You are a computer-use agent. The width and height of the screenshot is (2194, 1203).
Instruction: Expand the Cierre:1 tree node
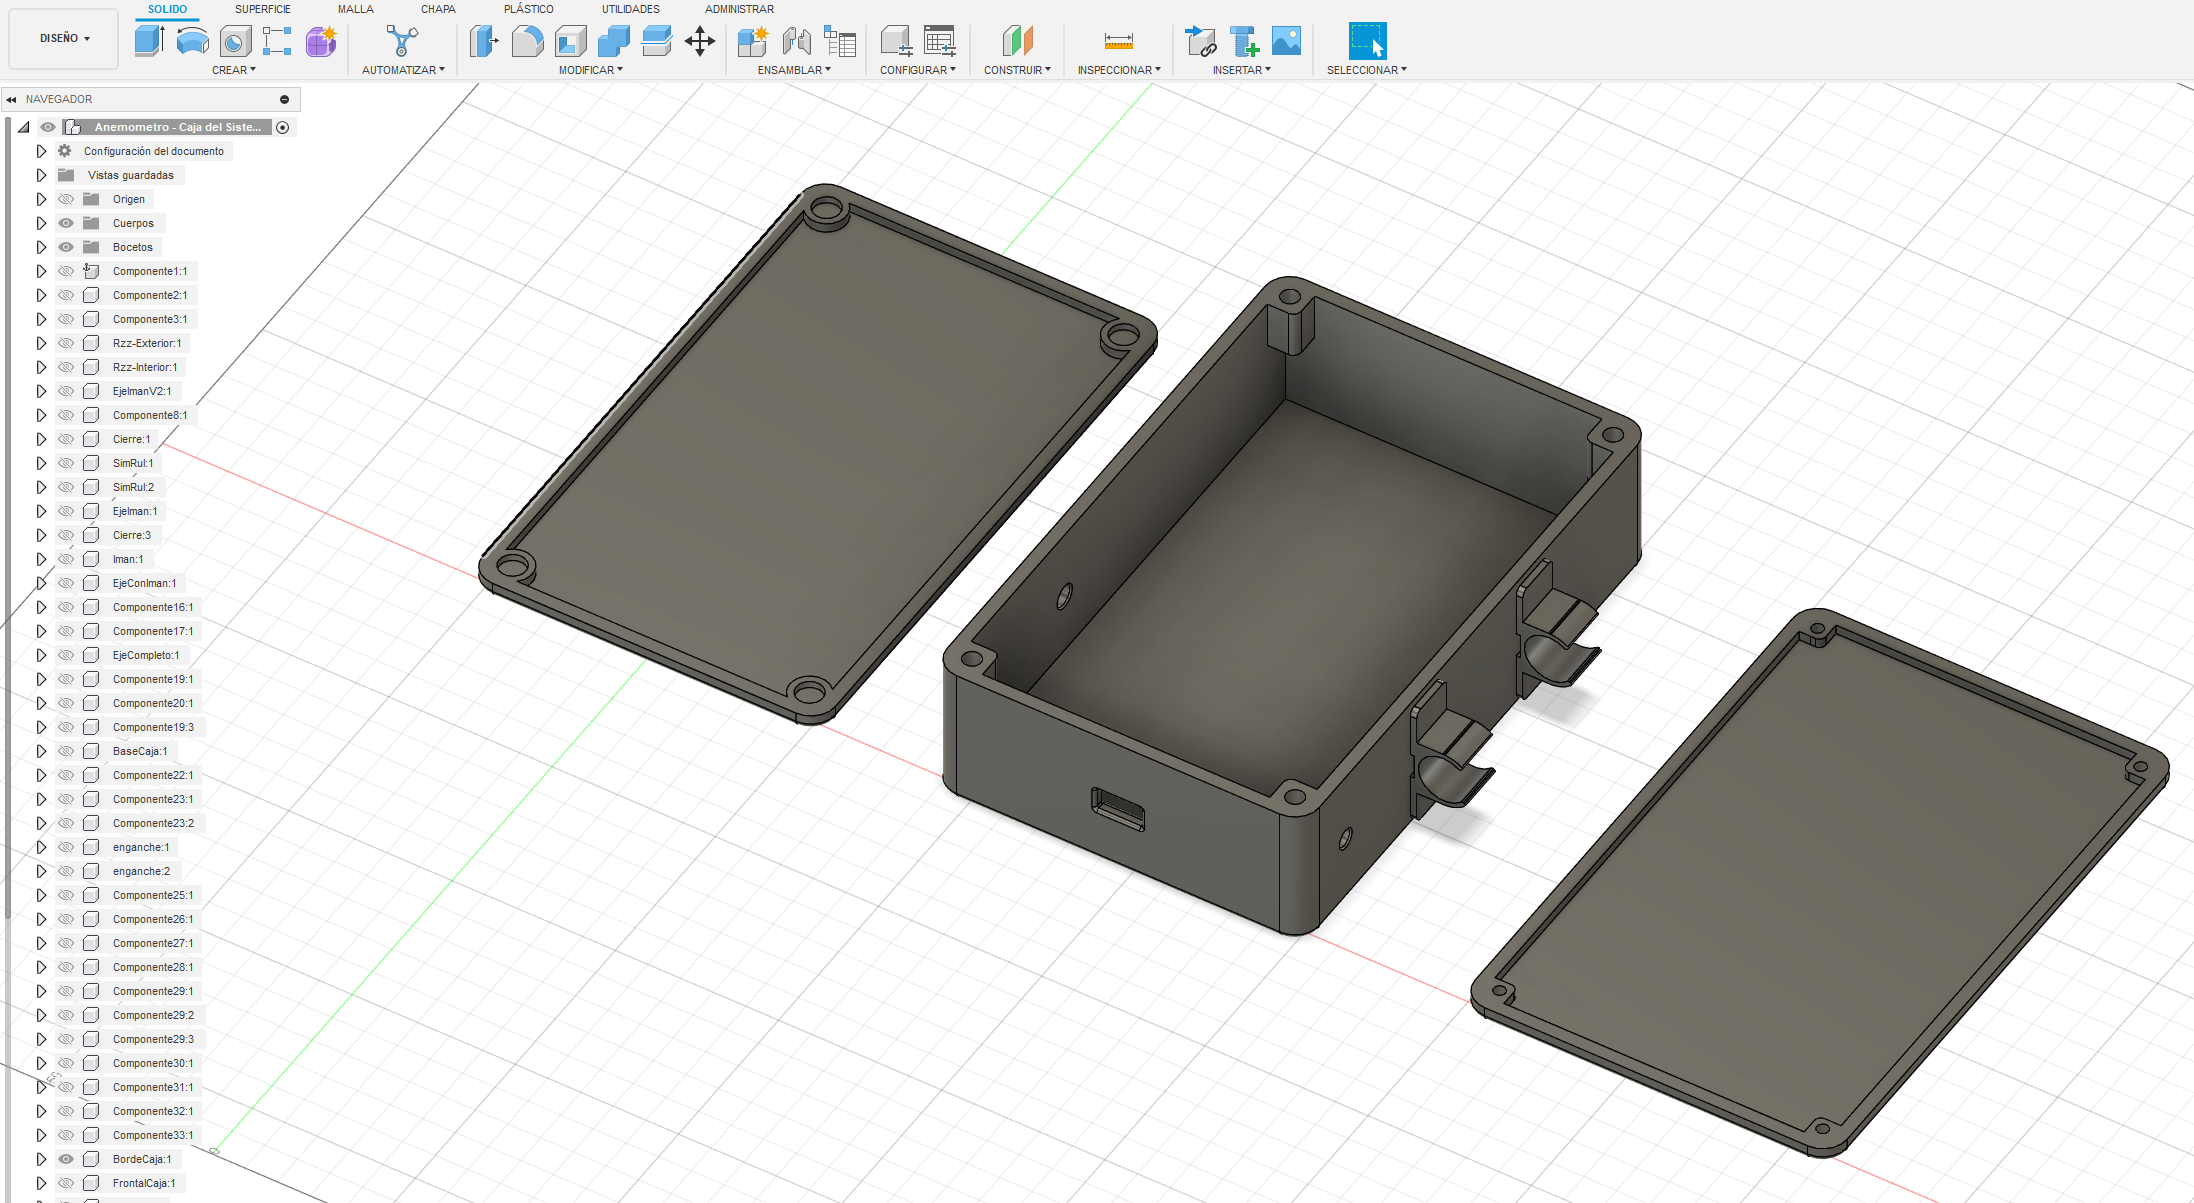point(41,439)
